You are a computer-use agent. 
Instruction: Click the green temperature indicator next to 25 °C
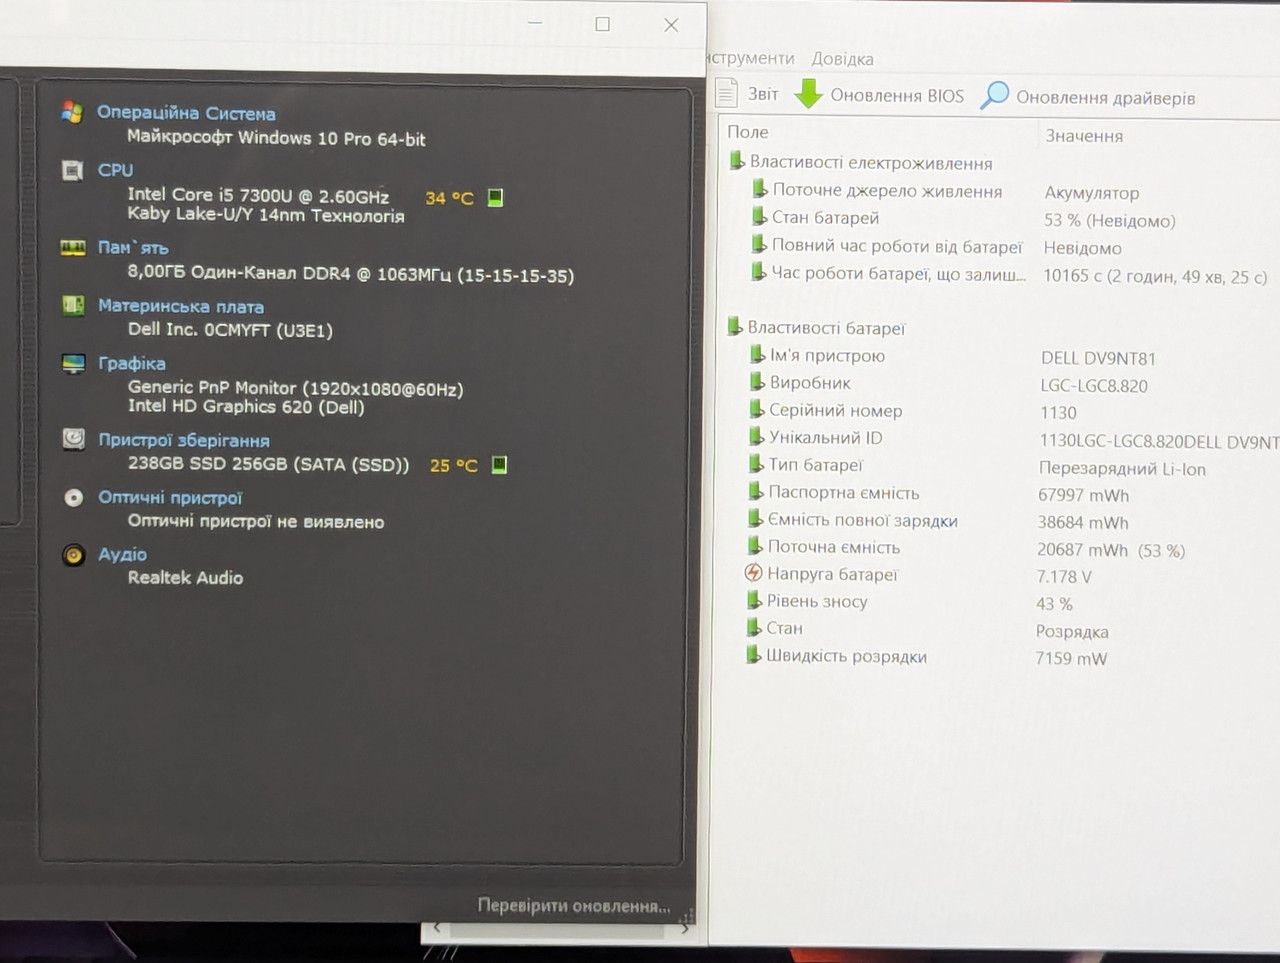point(499,465)
